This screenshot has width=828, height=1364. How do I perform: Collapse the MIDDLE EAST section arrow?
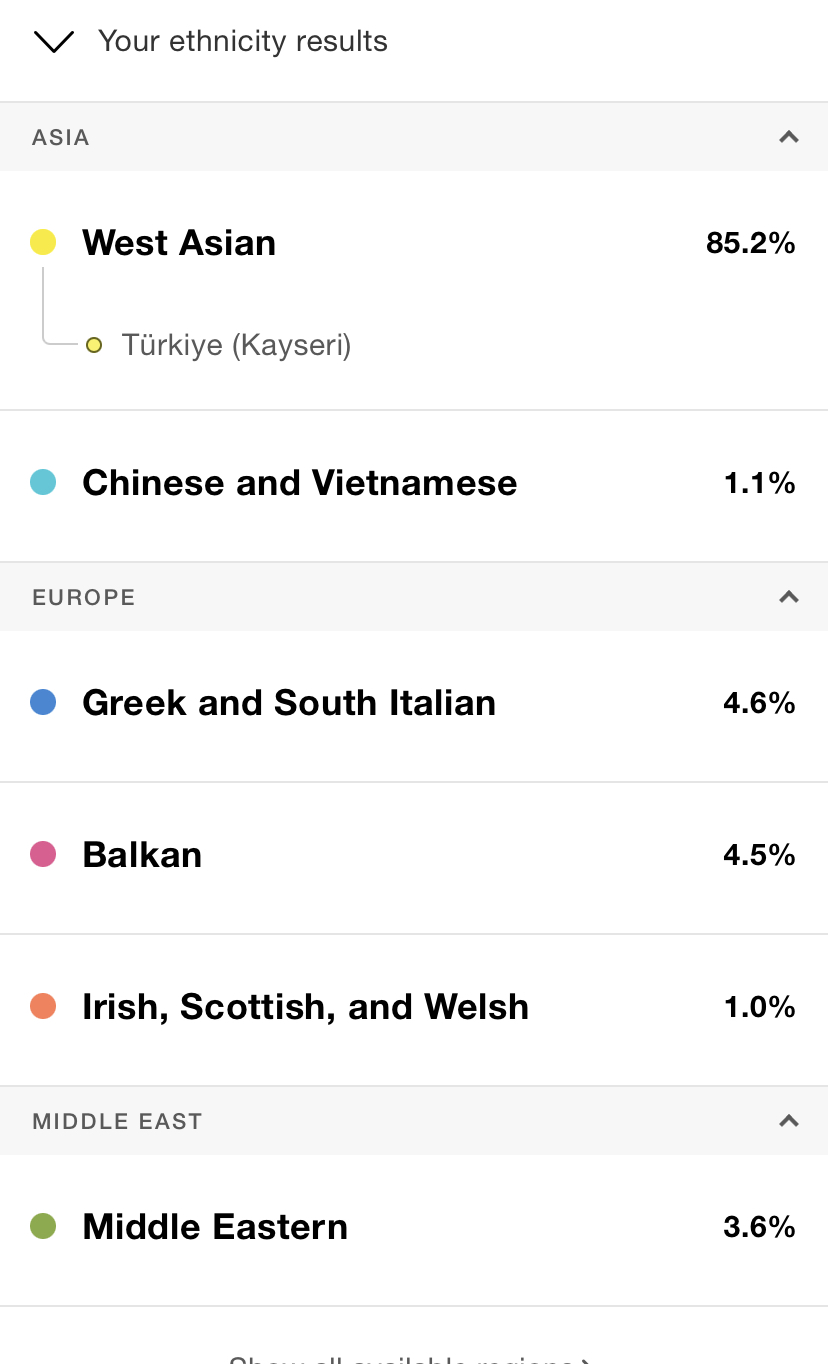tap(789, 1121)
